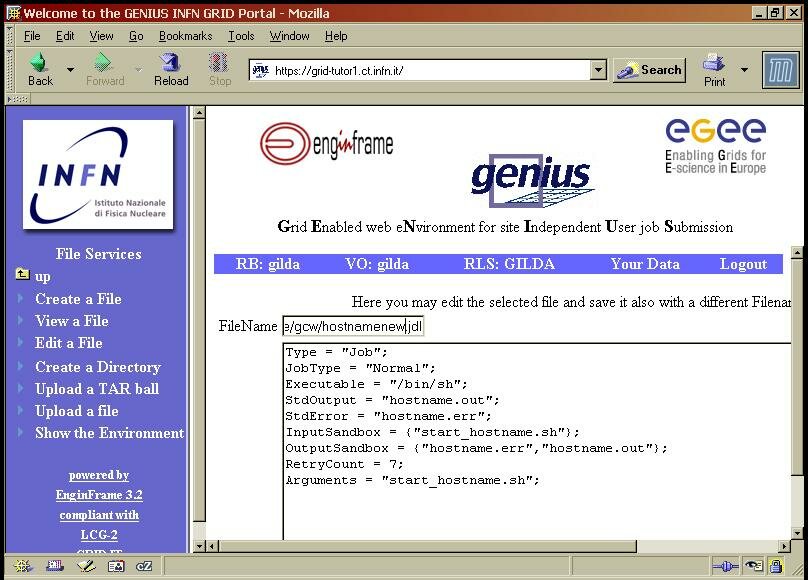Click the Show the Environment link
Screen dimensions: 808x580
tap(109, 433)
